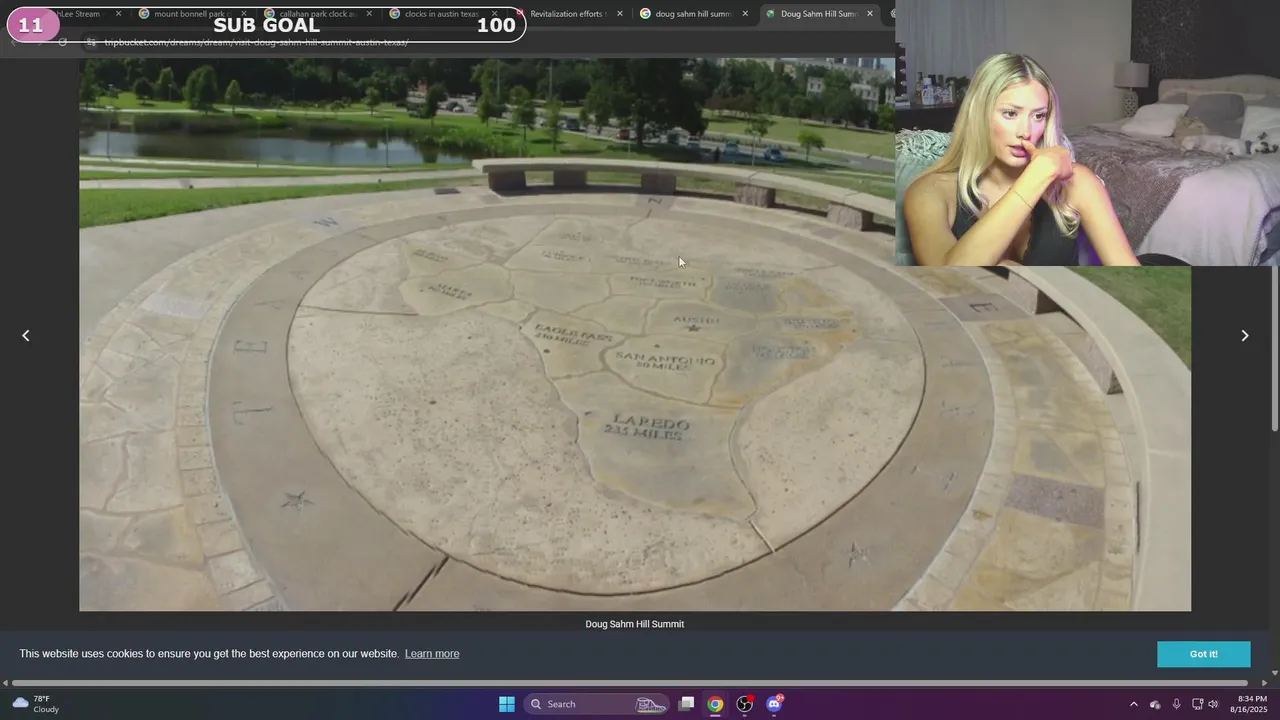Viewport: 1280px width, 720px height.
Task: Click the 'Doug Sahm Hill Summit' caption
Action: coord(635,624)
